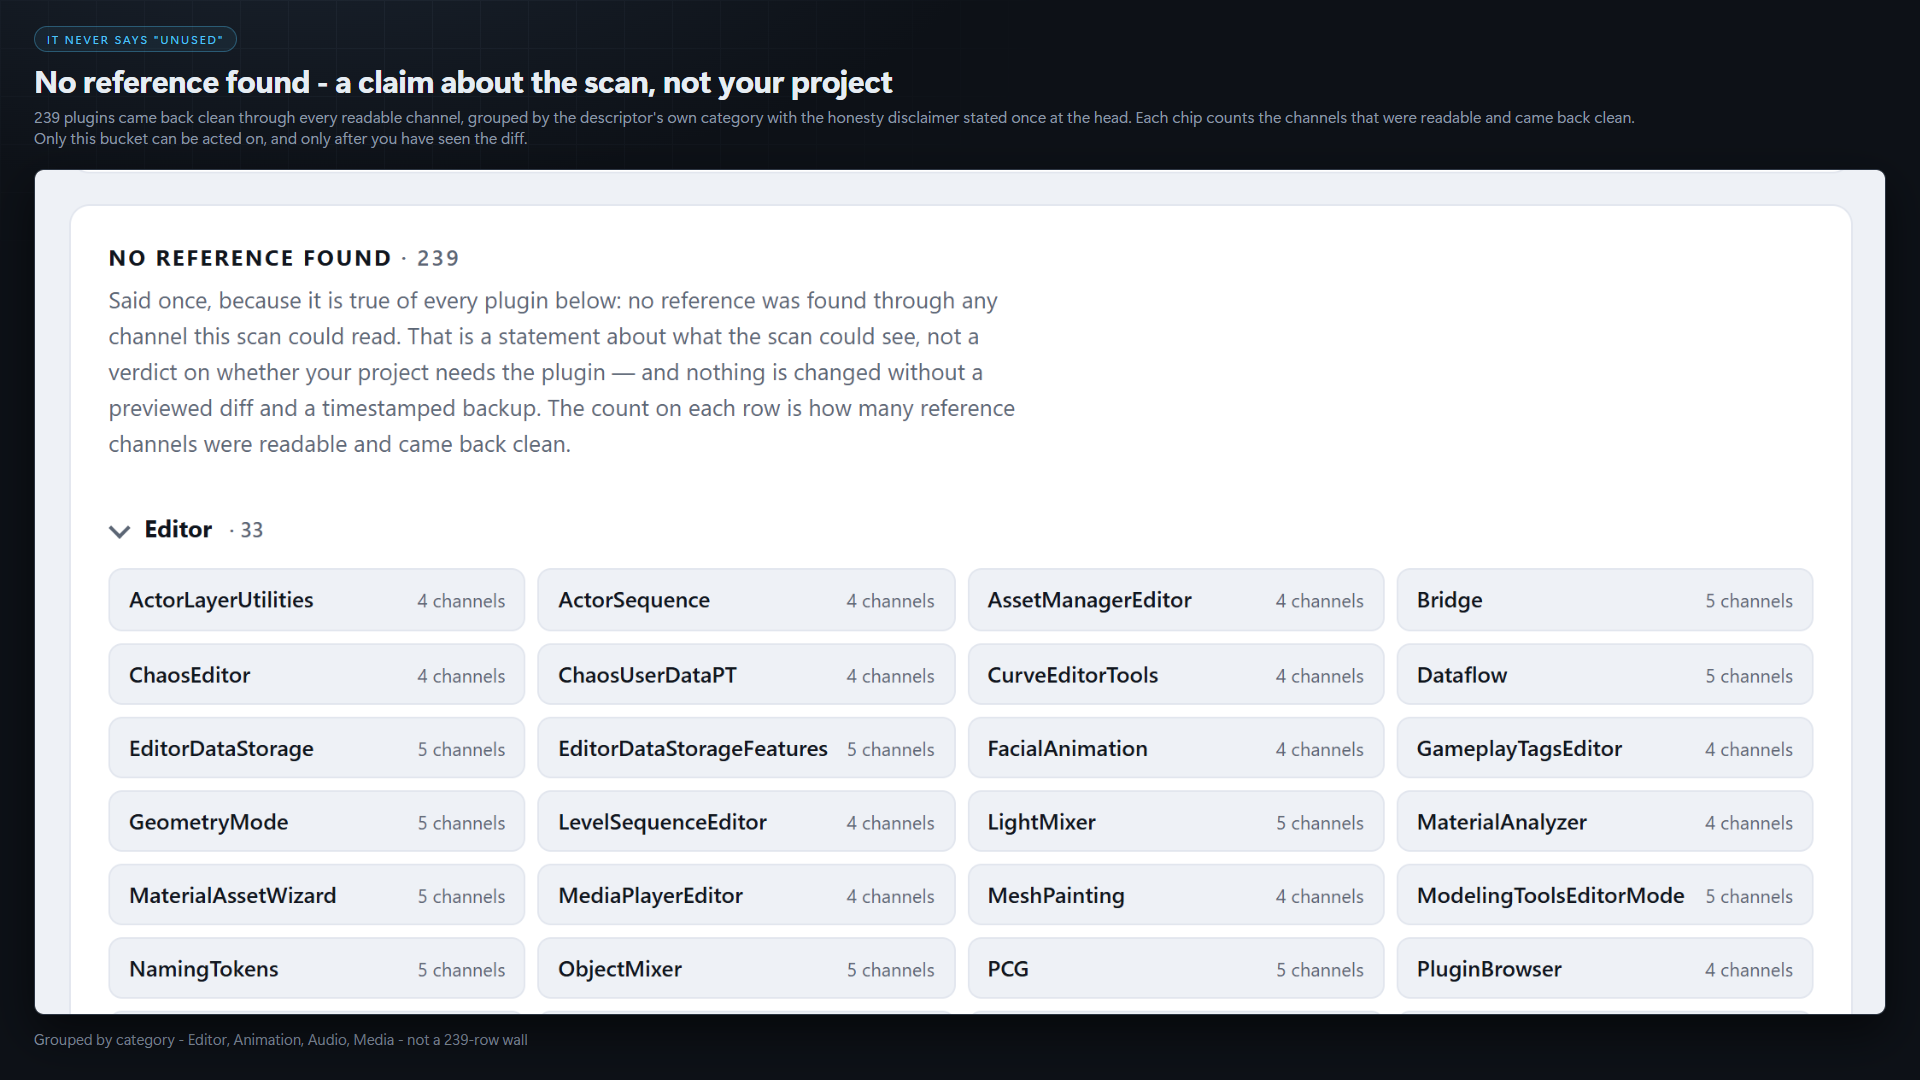Select the MeshPainting plugin chip
This screenshot has height=1080, width=1920.
1176,895
